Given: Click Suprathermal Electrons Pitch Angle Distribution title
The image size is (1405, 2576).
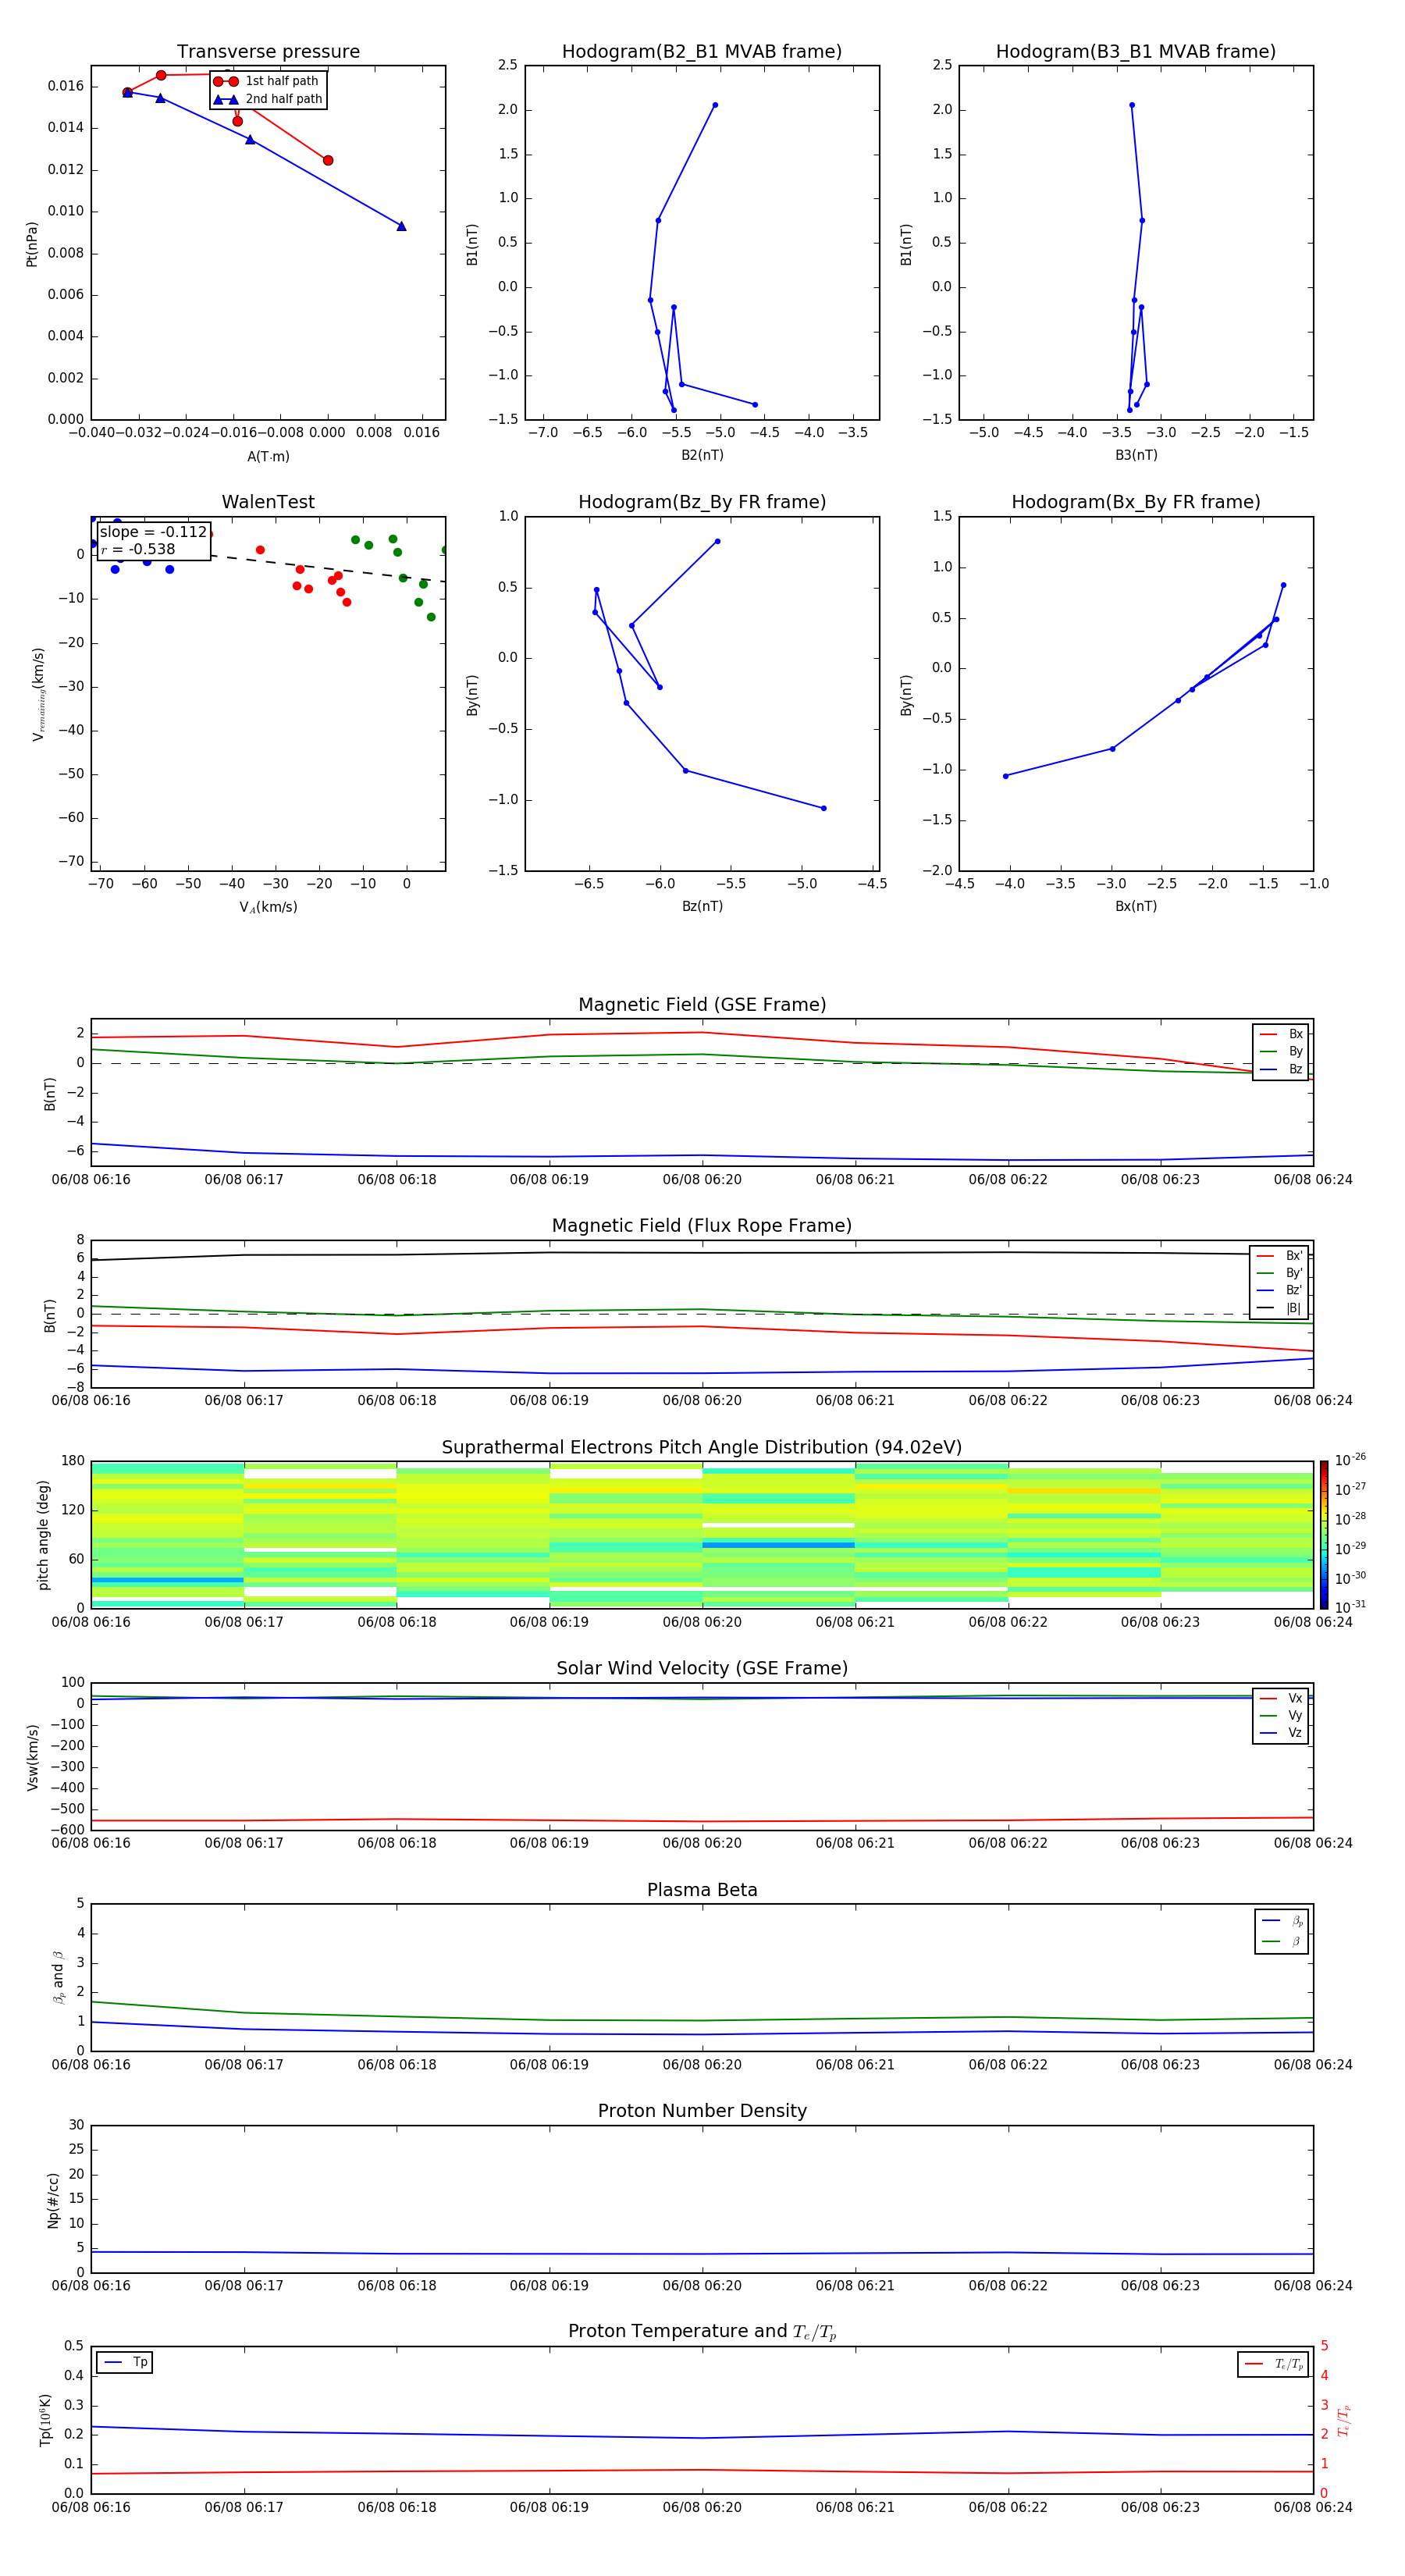Looking at the screenshot, I should click(x=702, y=1447).
